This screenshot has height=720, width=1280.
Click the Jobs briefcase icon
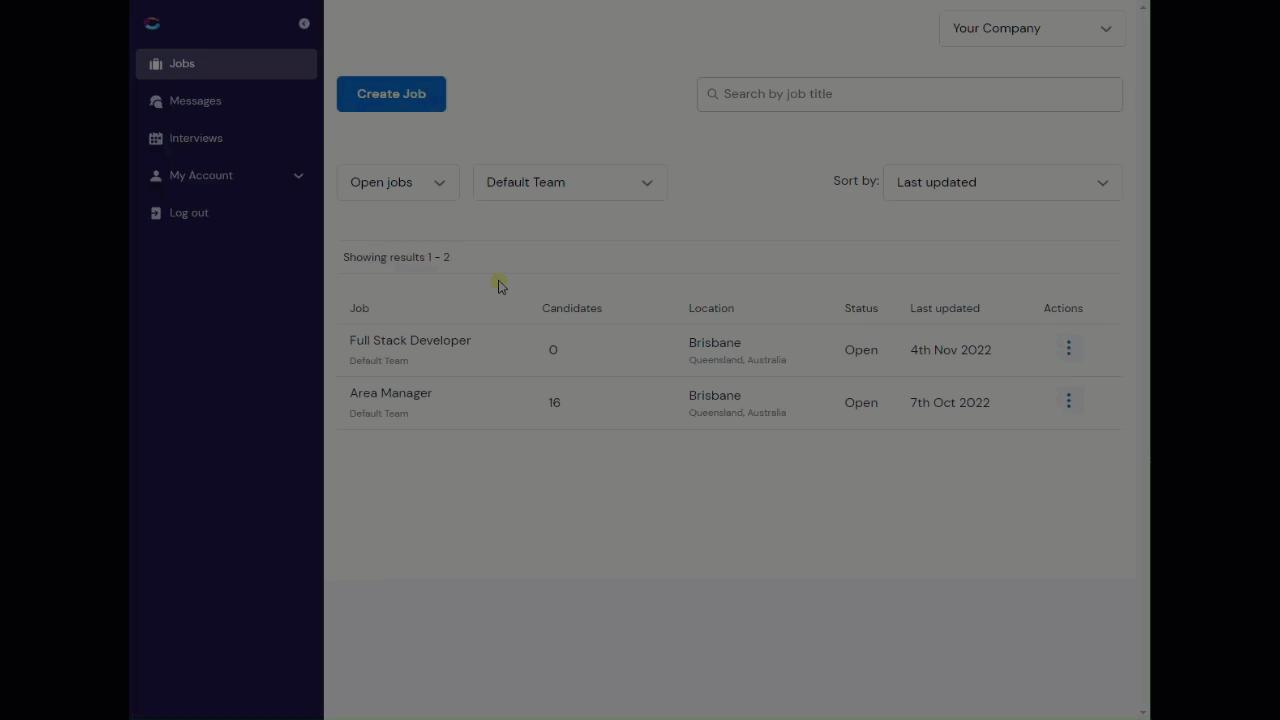(156, 64)
